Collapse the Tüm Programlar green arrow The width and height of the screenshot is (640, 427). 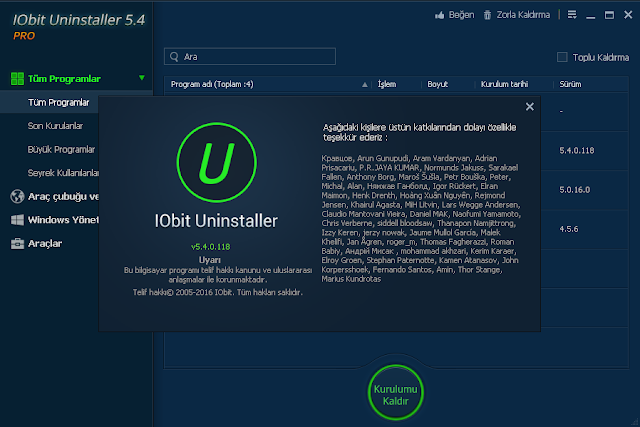tap(142, 78)
